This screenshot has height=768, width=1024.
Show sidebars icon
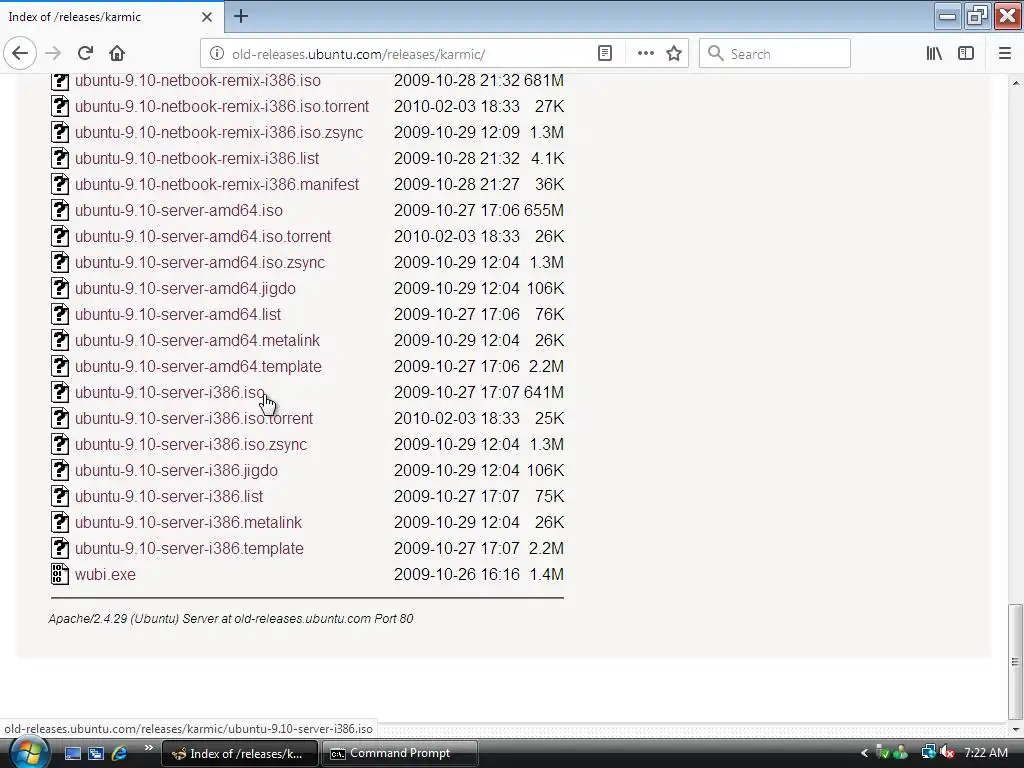[x=966, y=54]
